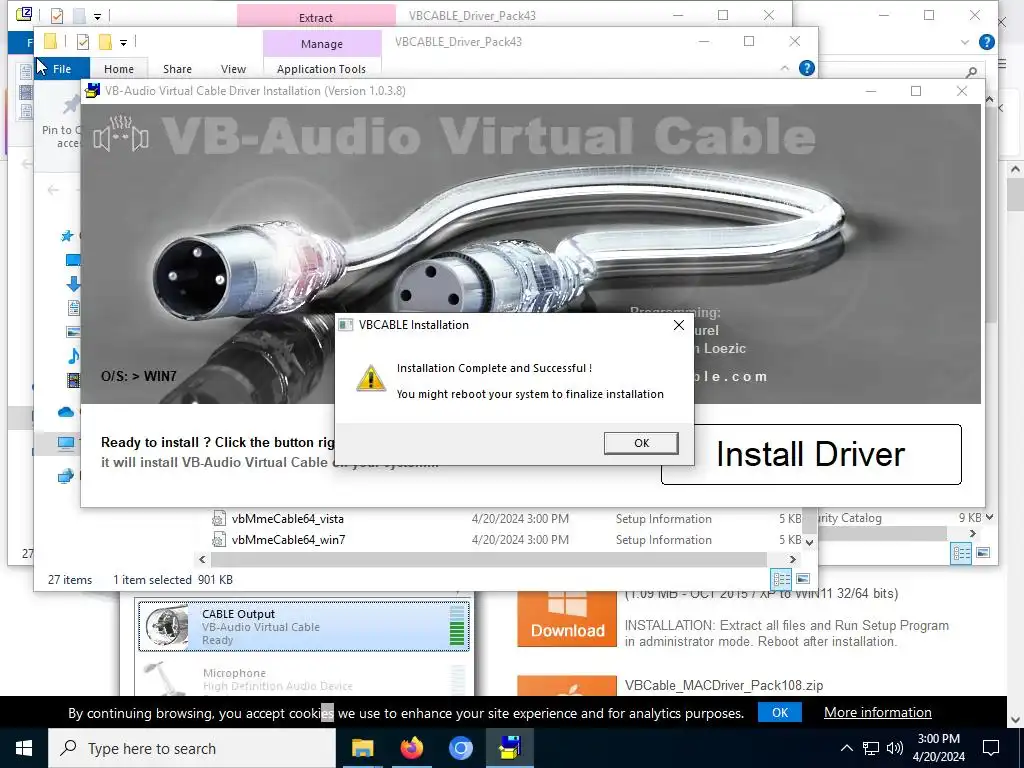The height and width of the screenshot is (768, 1024).
Task: Click the VB-Audio installer title bar icon
Action: 93,91
